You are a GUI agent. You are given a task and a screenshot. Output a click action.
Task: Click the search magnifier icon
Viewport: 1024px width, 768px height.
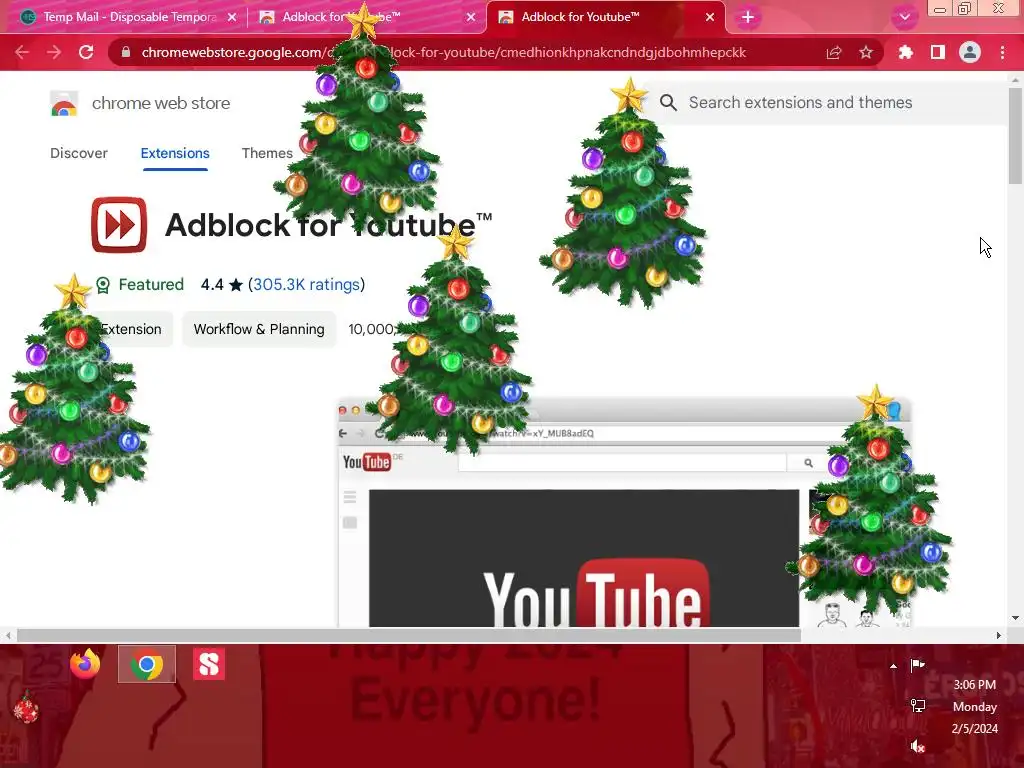pos(668,103)
